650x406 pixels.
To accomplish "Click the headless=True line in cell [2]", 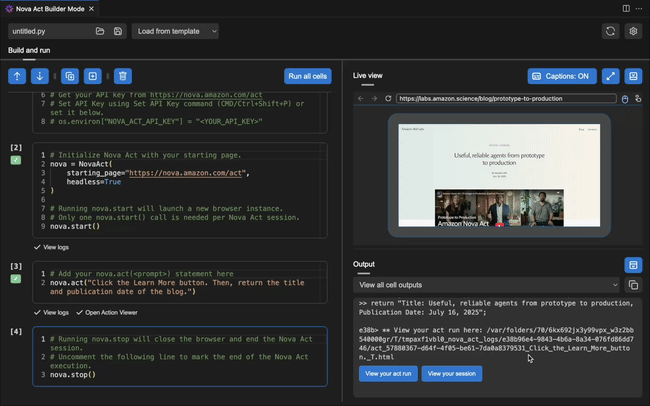I will pyautogui.click(x=94, y=182).
